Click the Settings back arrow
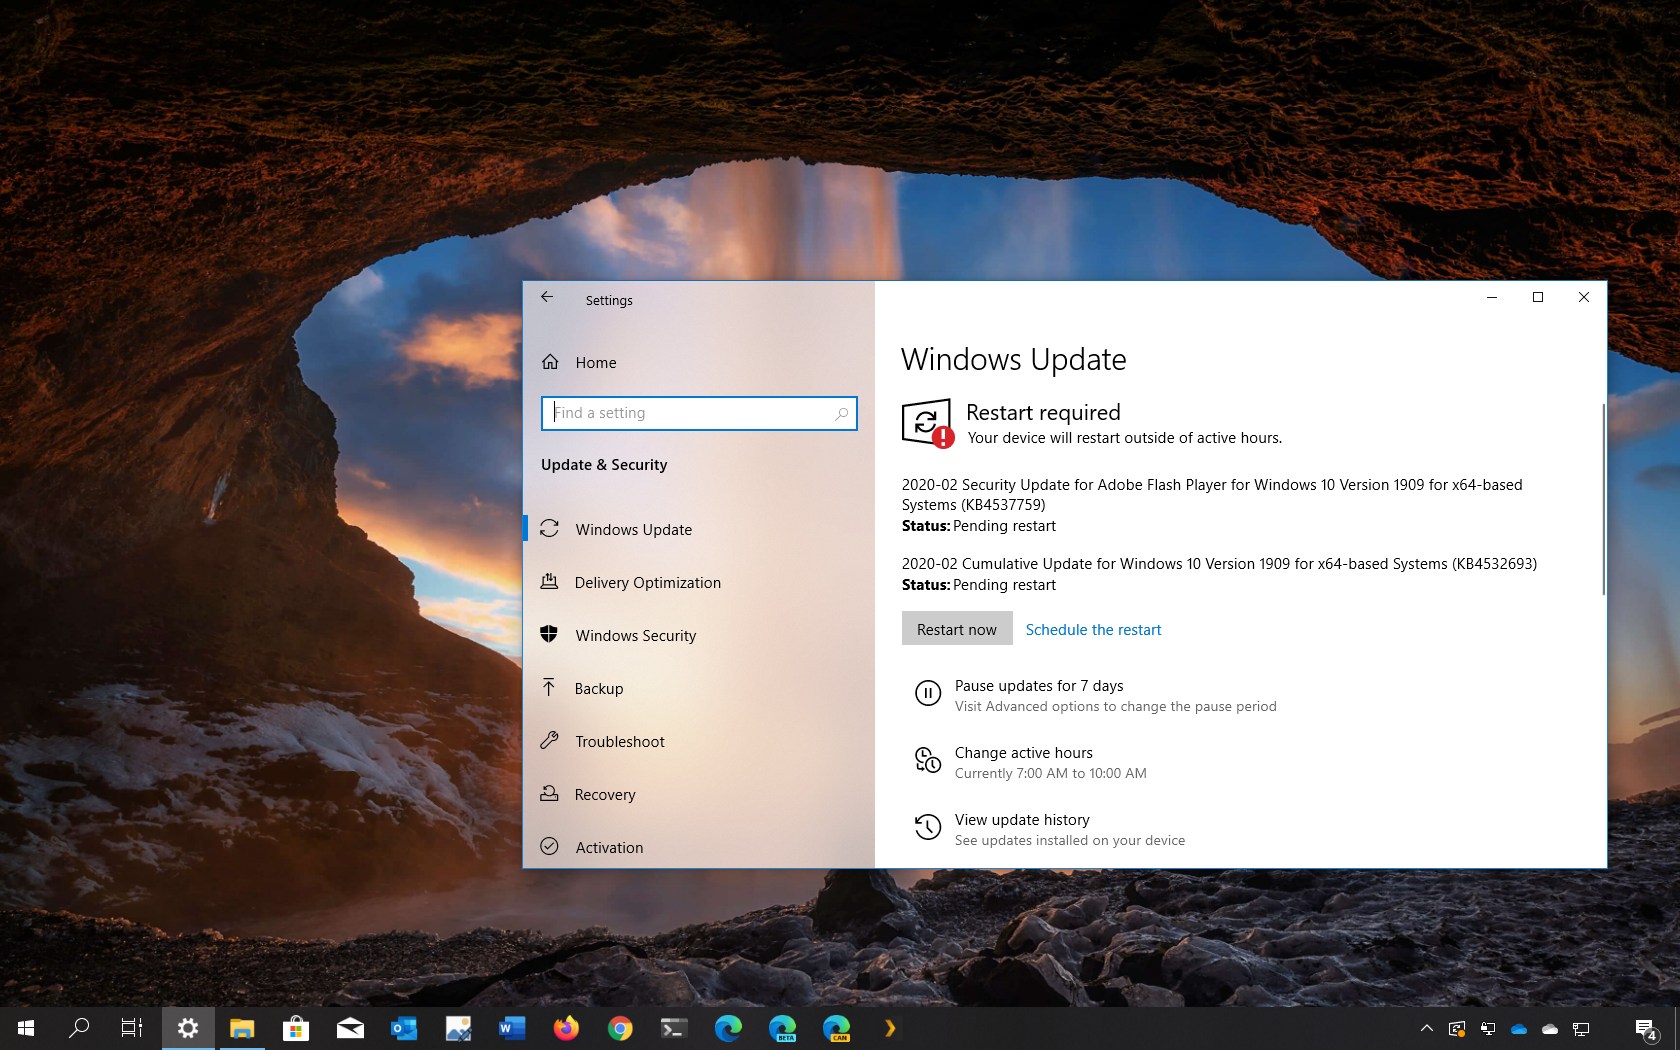The width and height of the screenshot is (1680, 1050). (x=547, y=297)
